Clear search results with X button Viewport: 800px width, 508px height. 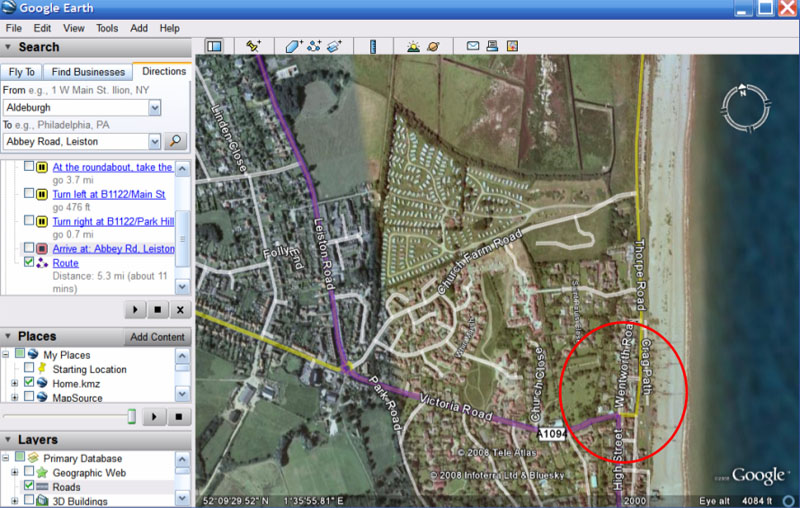180,309
